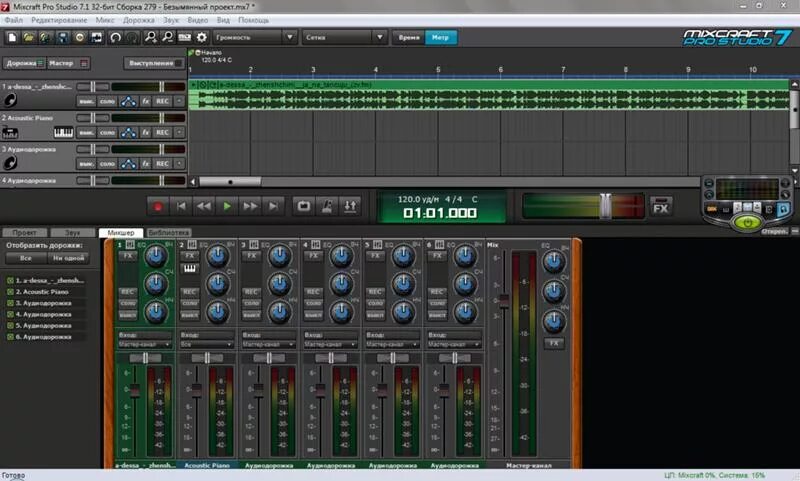Start playback with the green play button
This screenshot has width=800, height=481.
click(227, 207)
